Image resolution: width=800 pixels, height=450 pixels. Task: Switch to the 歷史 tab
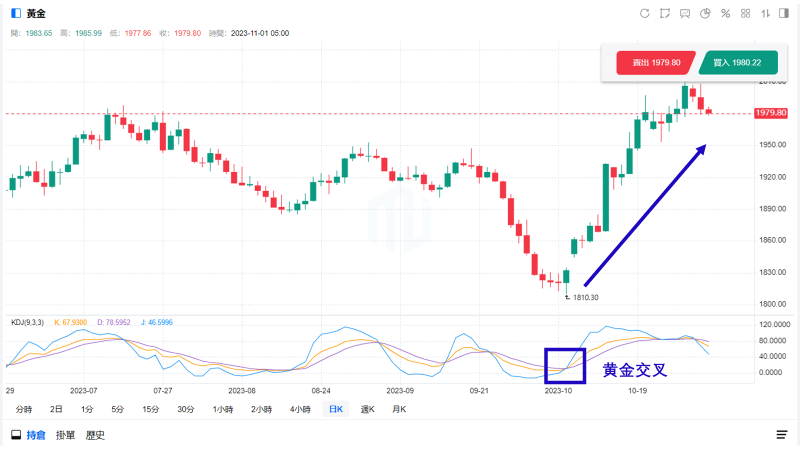95,435
